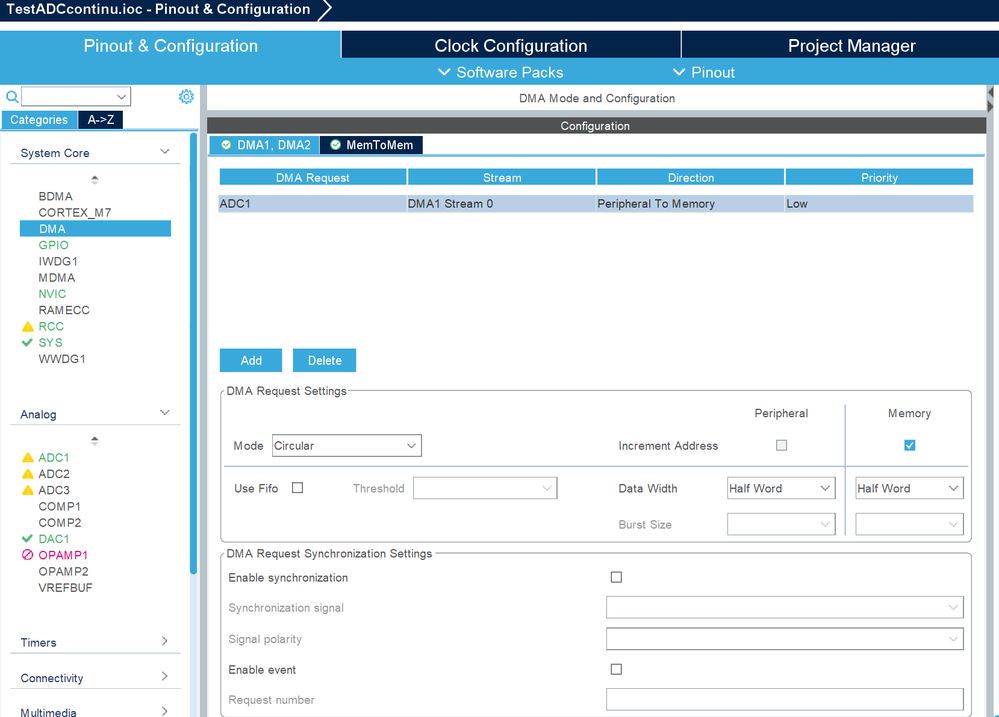
Task: Click the ADC2 warning triangle icon
Action: [x=27, y=474]
